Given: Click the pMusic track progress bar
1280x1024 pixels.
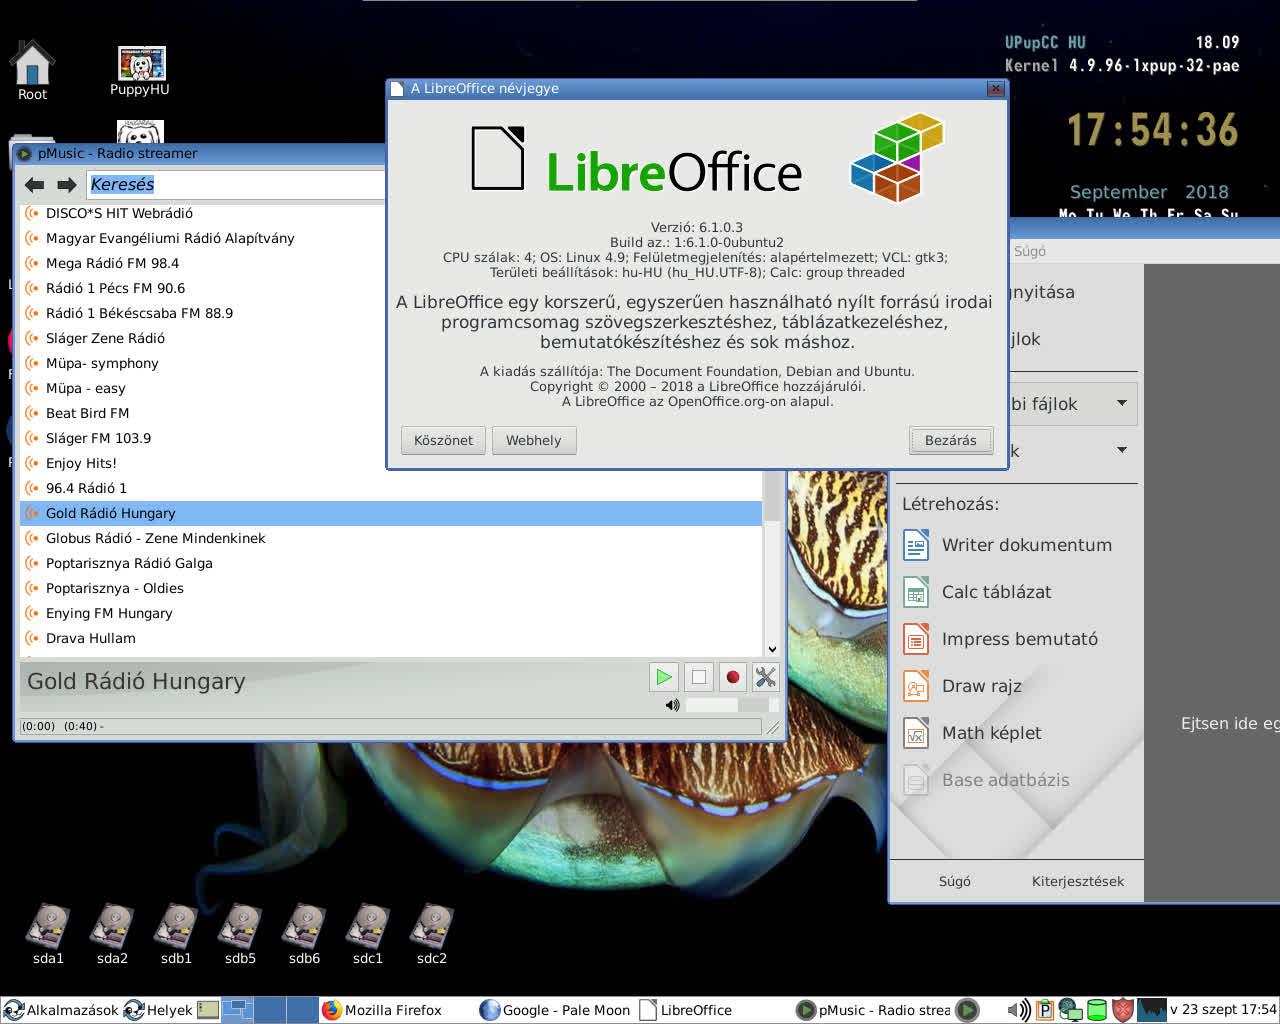Looking at the screenshot, I should click(390, 726).
